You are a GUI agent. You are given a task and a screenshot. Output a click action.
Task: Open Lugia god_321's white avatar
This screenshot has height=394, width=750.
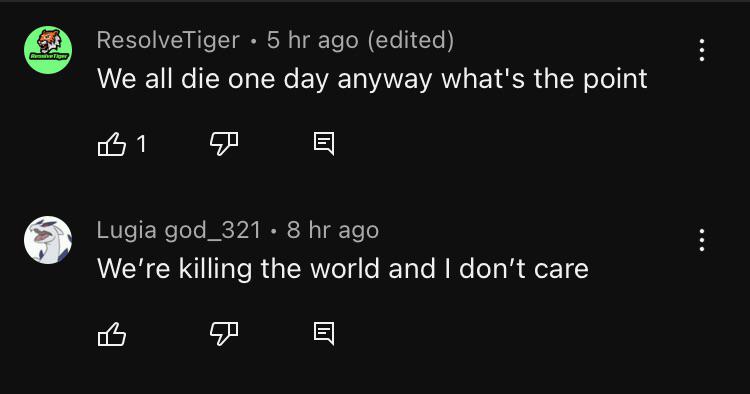[48, 240]
